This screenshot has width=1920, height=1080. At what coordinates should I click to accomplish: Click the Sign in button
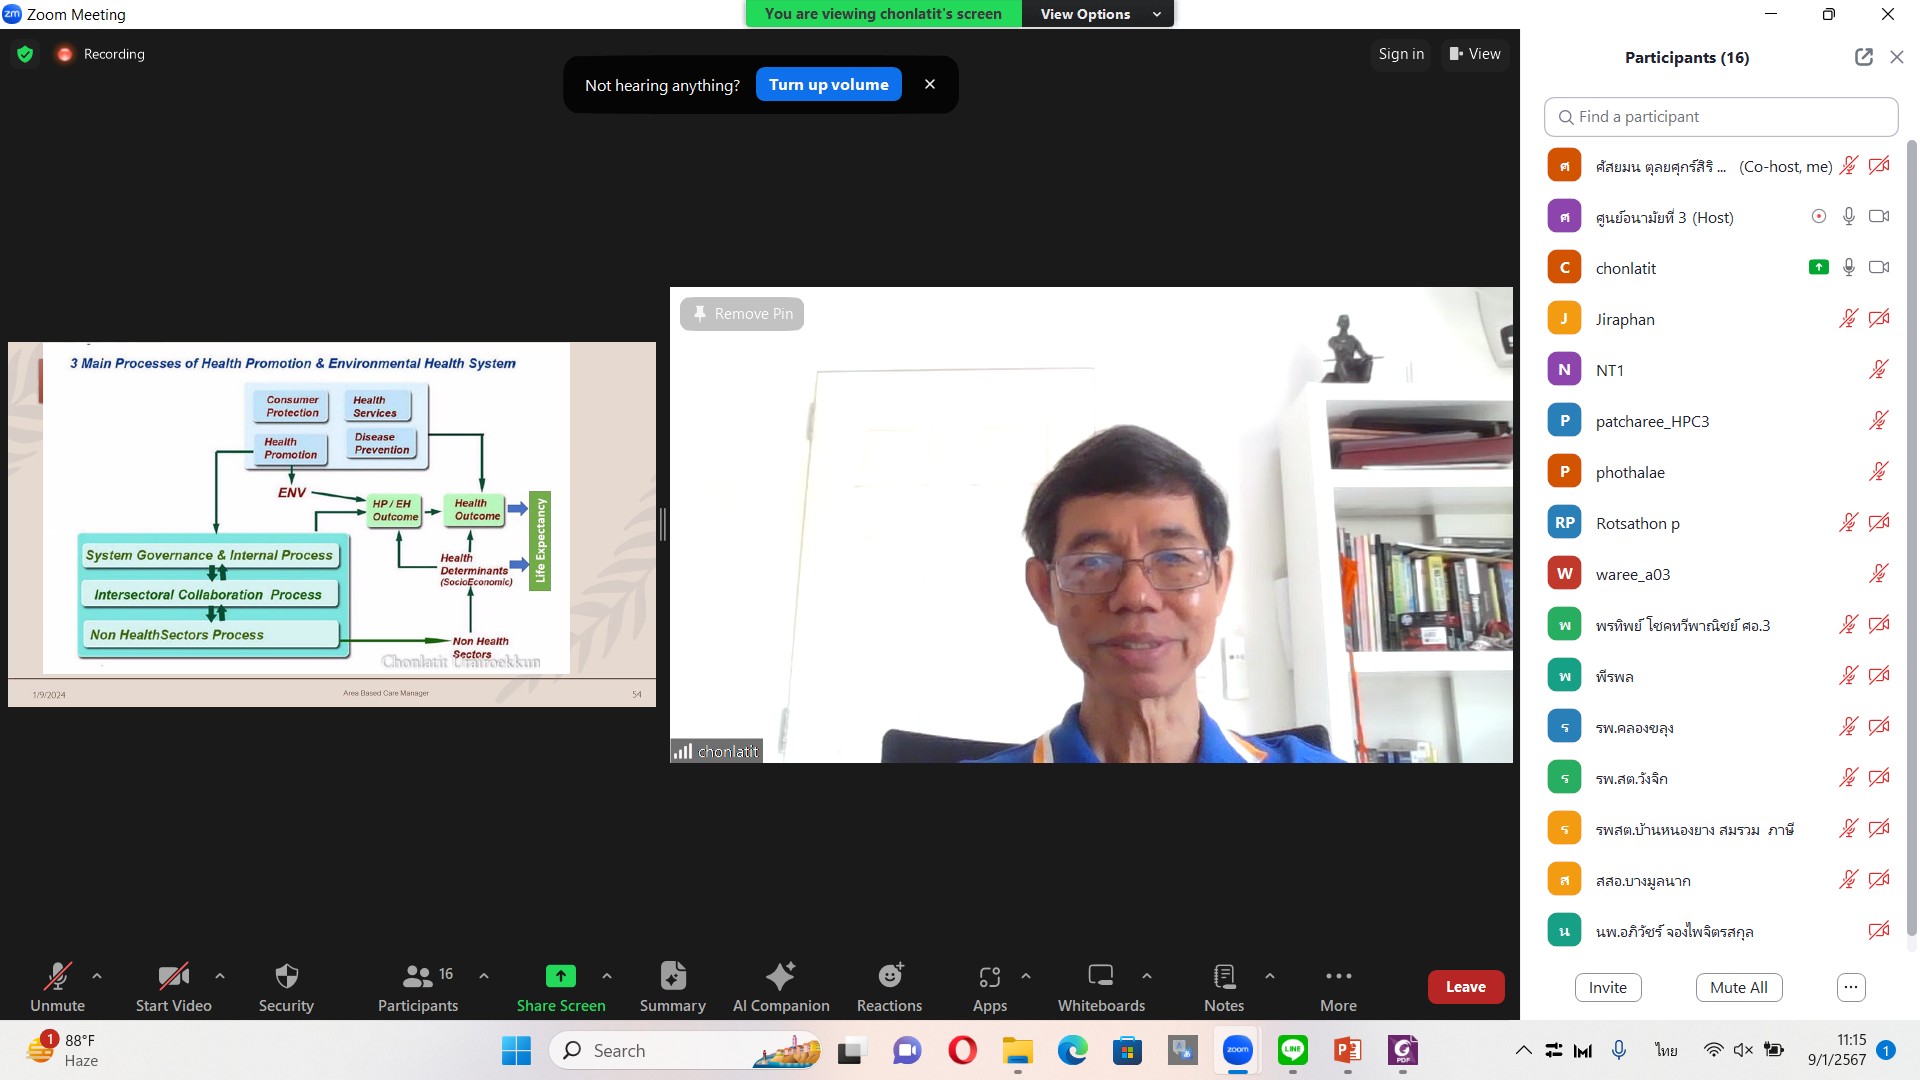point(1401,54)
